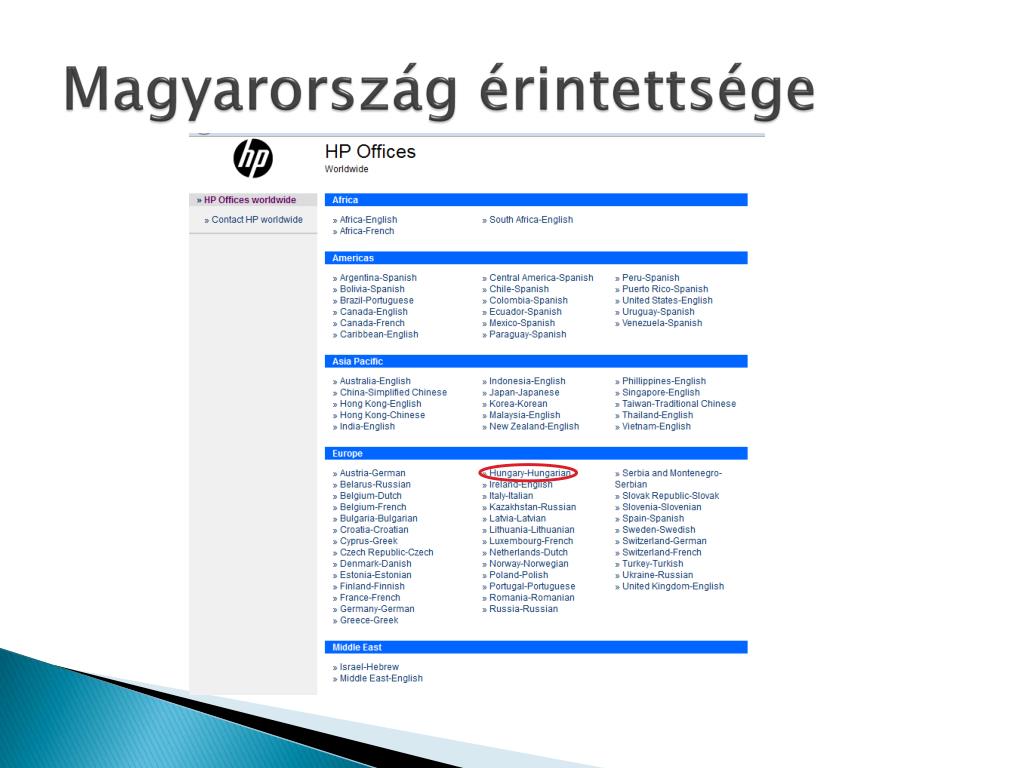Screen dimensions: 1024x768
Task: Select Mexico-Spanish link
Action: pos(522,323)
